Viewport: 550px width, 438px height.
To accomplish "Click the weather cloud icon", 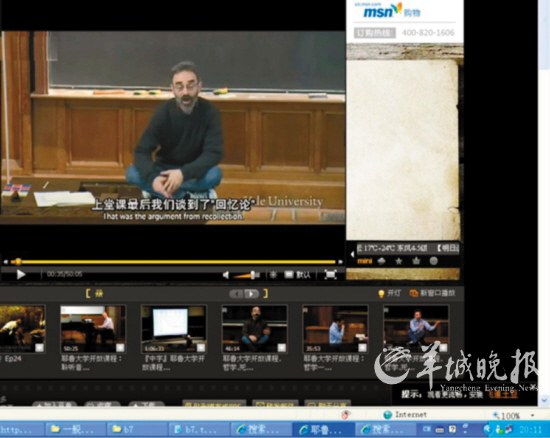I will click(x=381, y=261).
